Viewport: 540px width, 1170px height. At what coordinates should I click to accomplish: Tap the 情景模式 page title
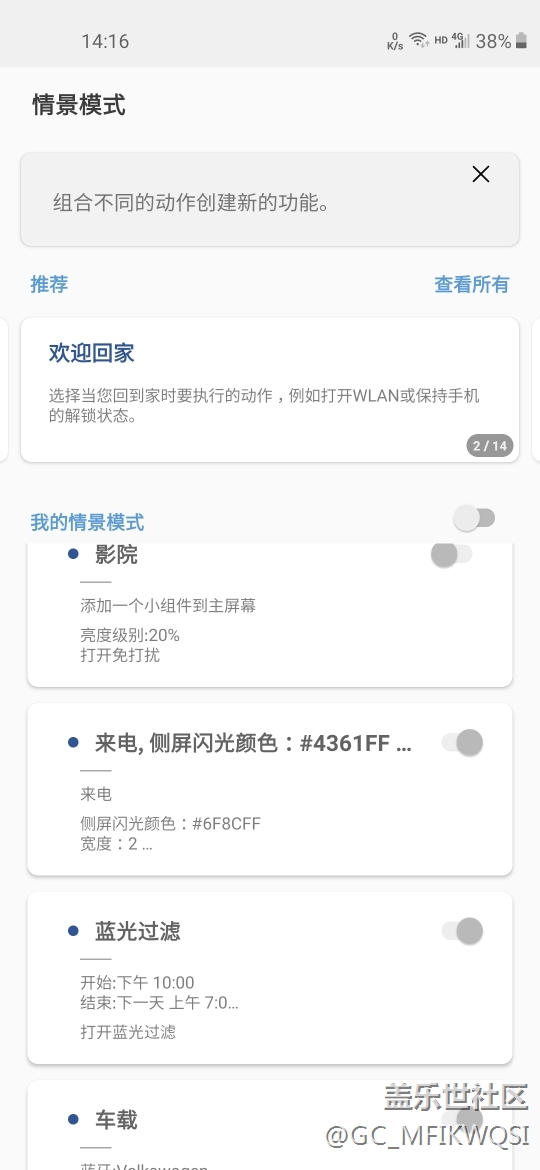tap(79, 105)
